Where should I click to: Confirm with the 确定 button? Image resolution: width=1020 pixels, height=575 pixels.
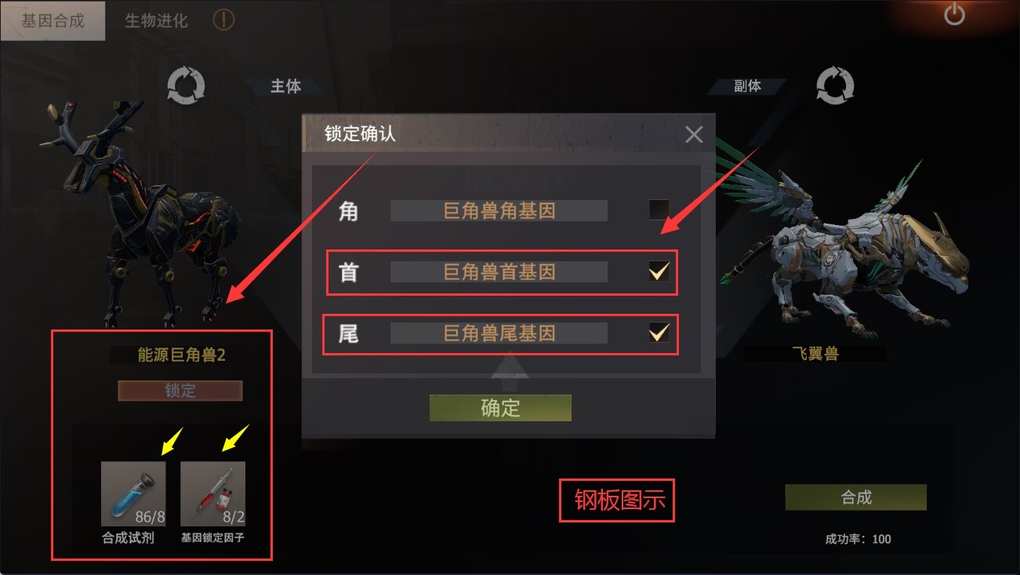pos(500,408)
